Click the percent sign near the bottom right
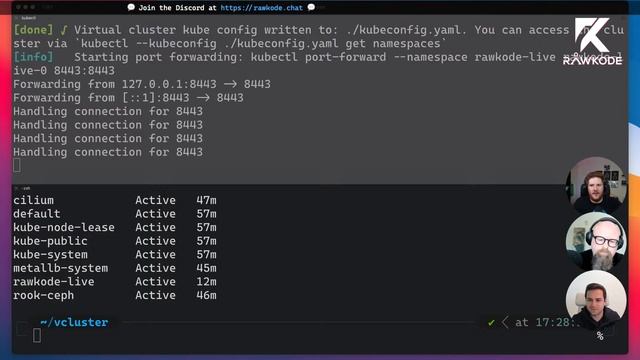The image size is (640, 360). point(600,336)
